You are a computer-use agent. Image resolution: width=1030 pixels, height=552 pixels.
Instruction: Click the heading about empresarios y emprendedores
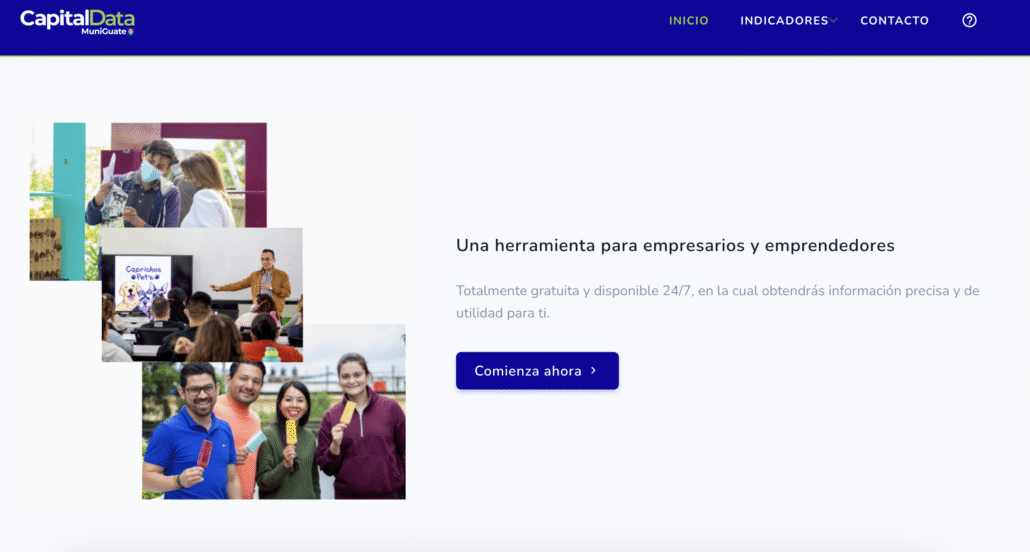point(675,245)
